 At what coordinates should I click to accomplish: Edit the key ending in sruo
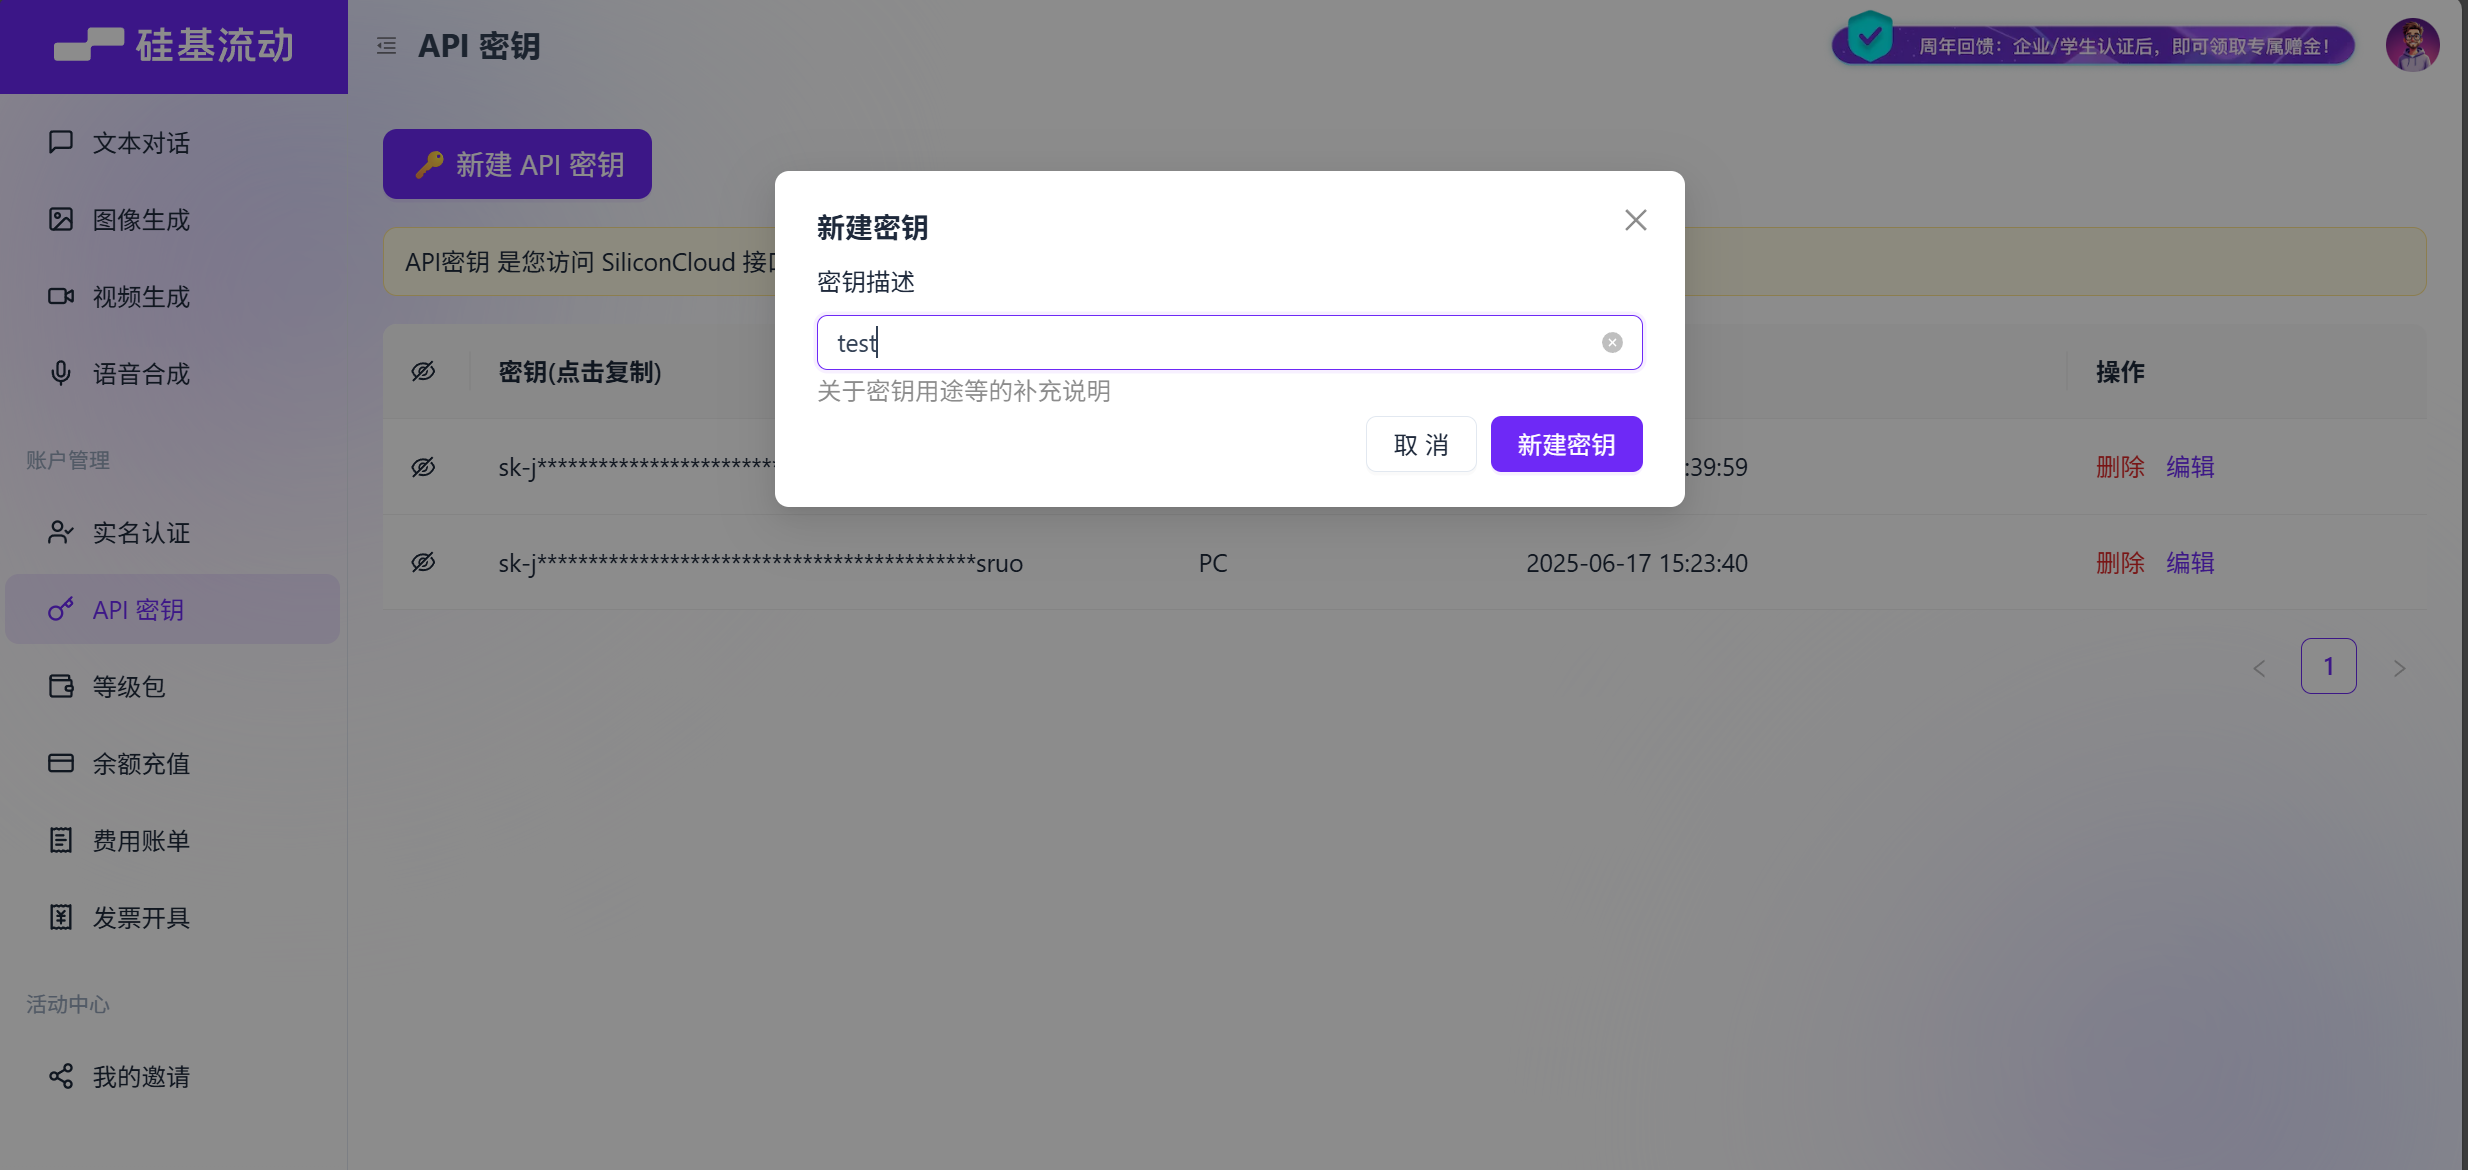[2190, 562]
